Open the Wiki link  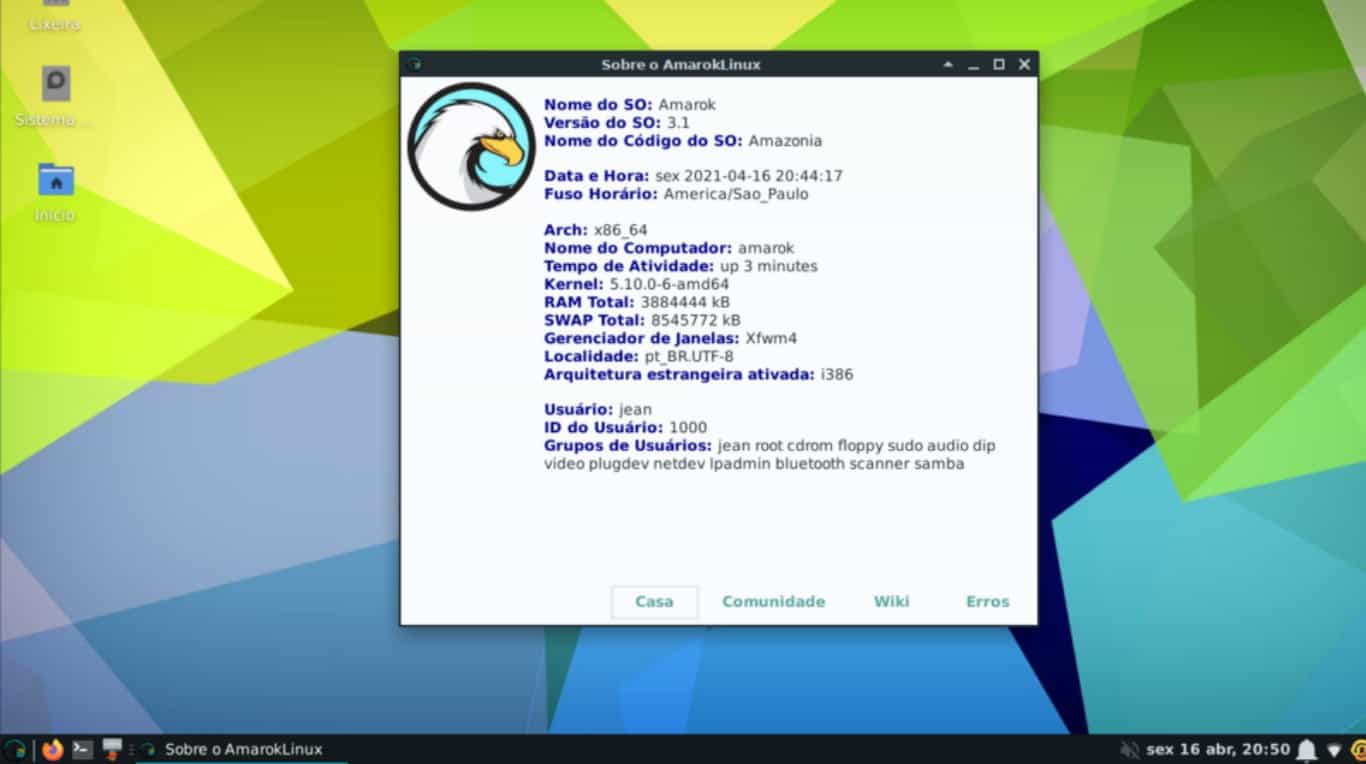[x=891, y=602]
